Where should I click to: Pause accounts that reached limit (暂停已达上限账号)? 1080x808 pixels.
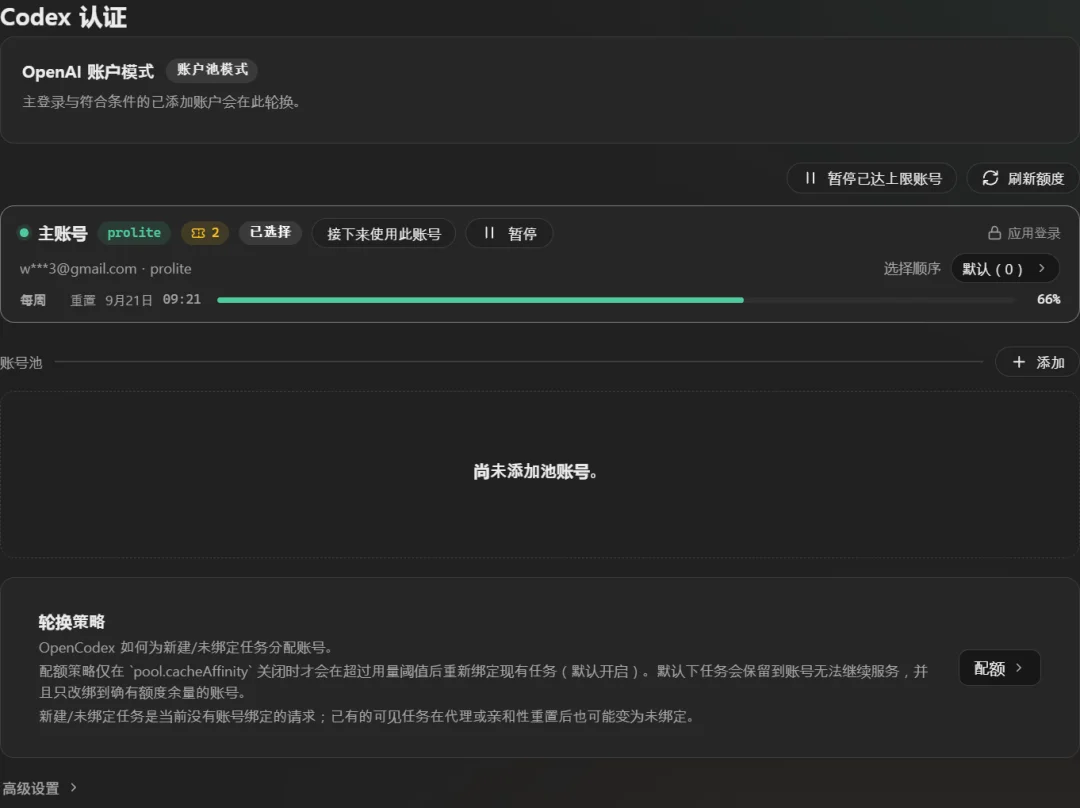click(x=871, y=178)
